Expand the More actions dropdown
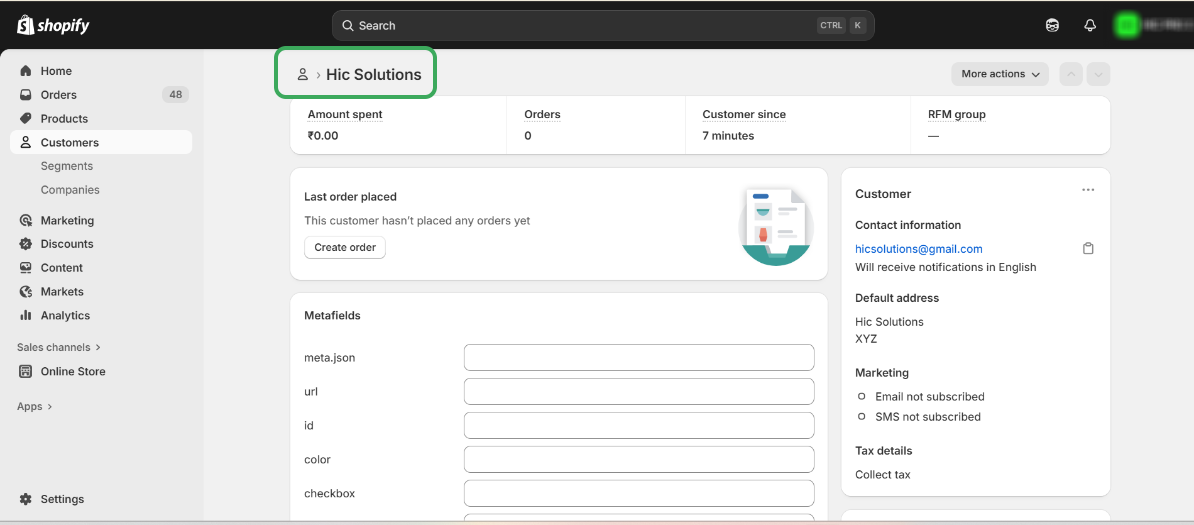Viewport: 1194px width, 525px height. [x=1000, y=74]
